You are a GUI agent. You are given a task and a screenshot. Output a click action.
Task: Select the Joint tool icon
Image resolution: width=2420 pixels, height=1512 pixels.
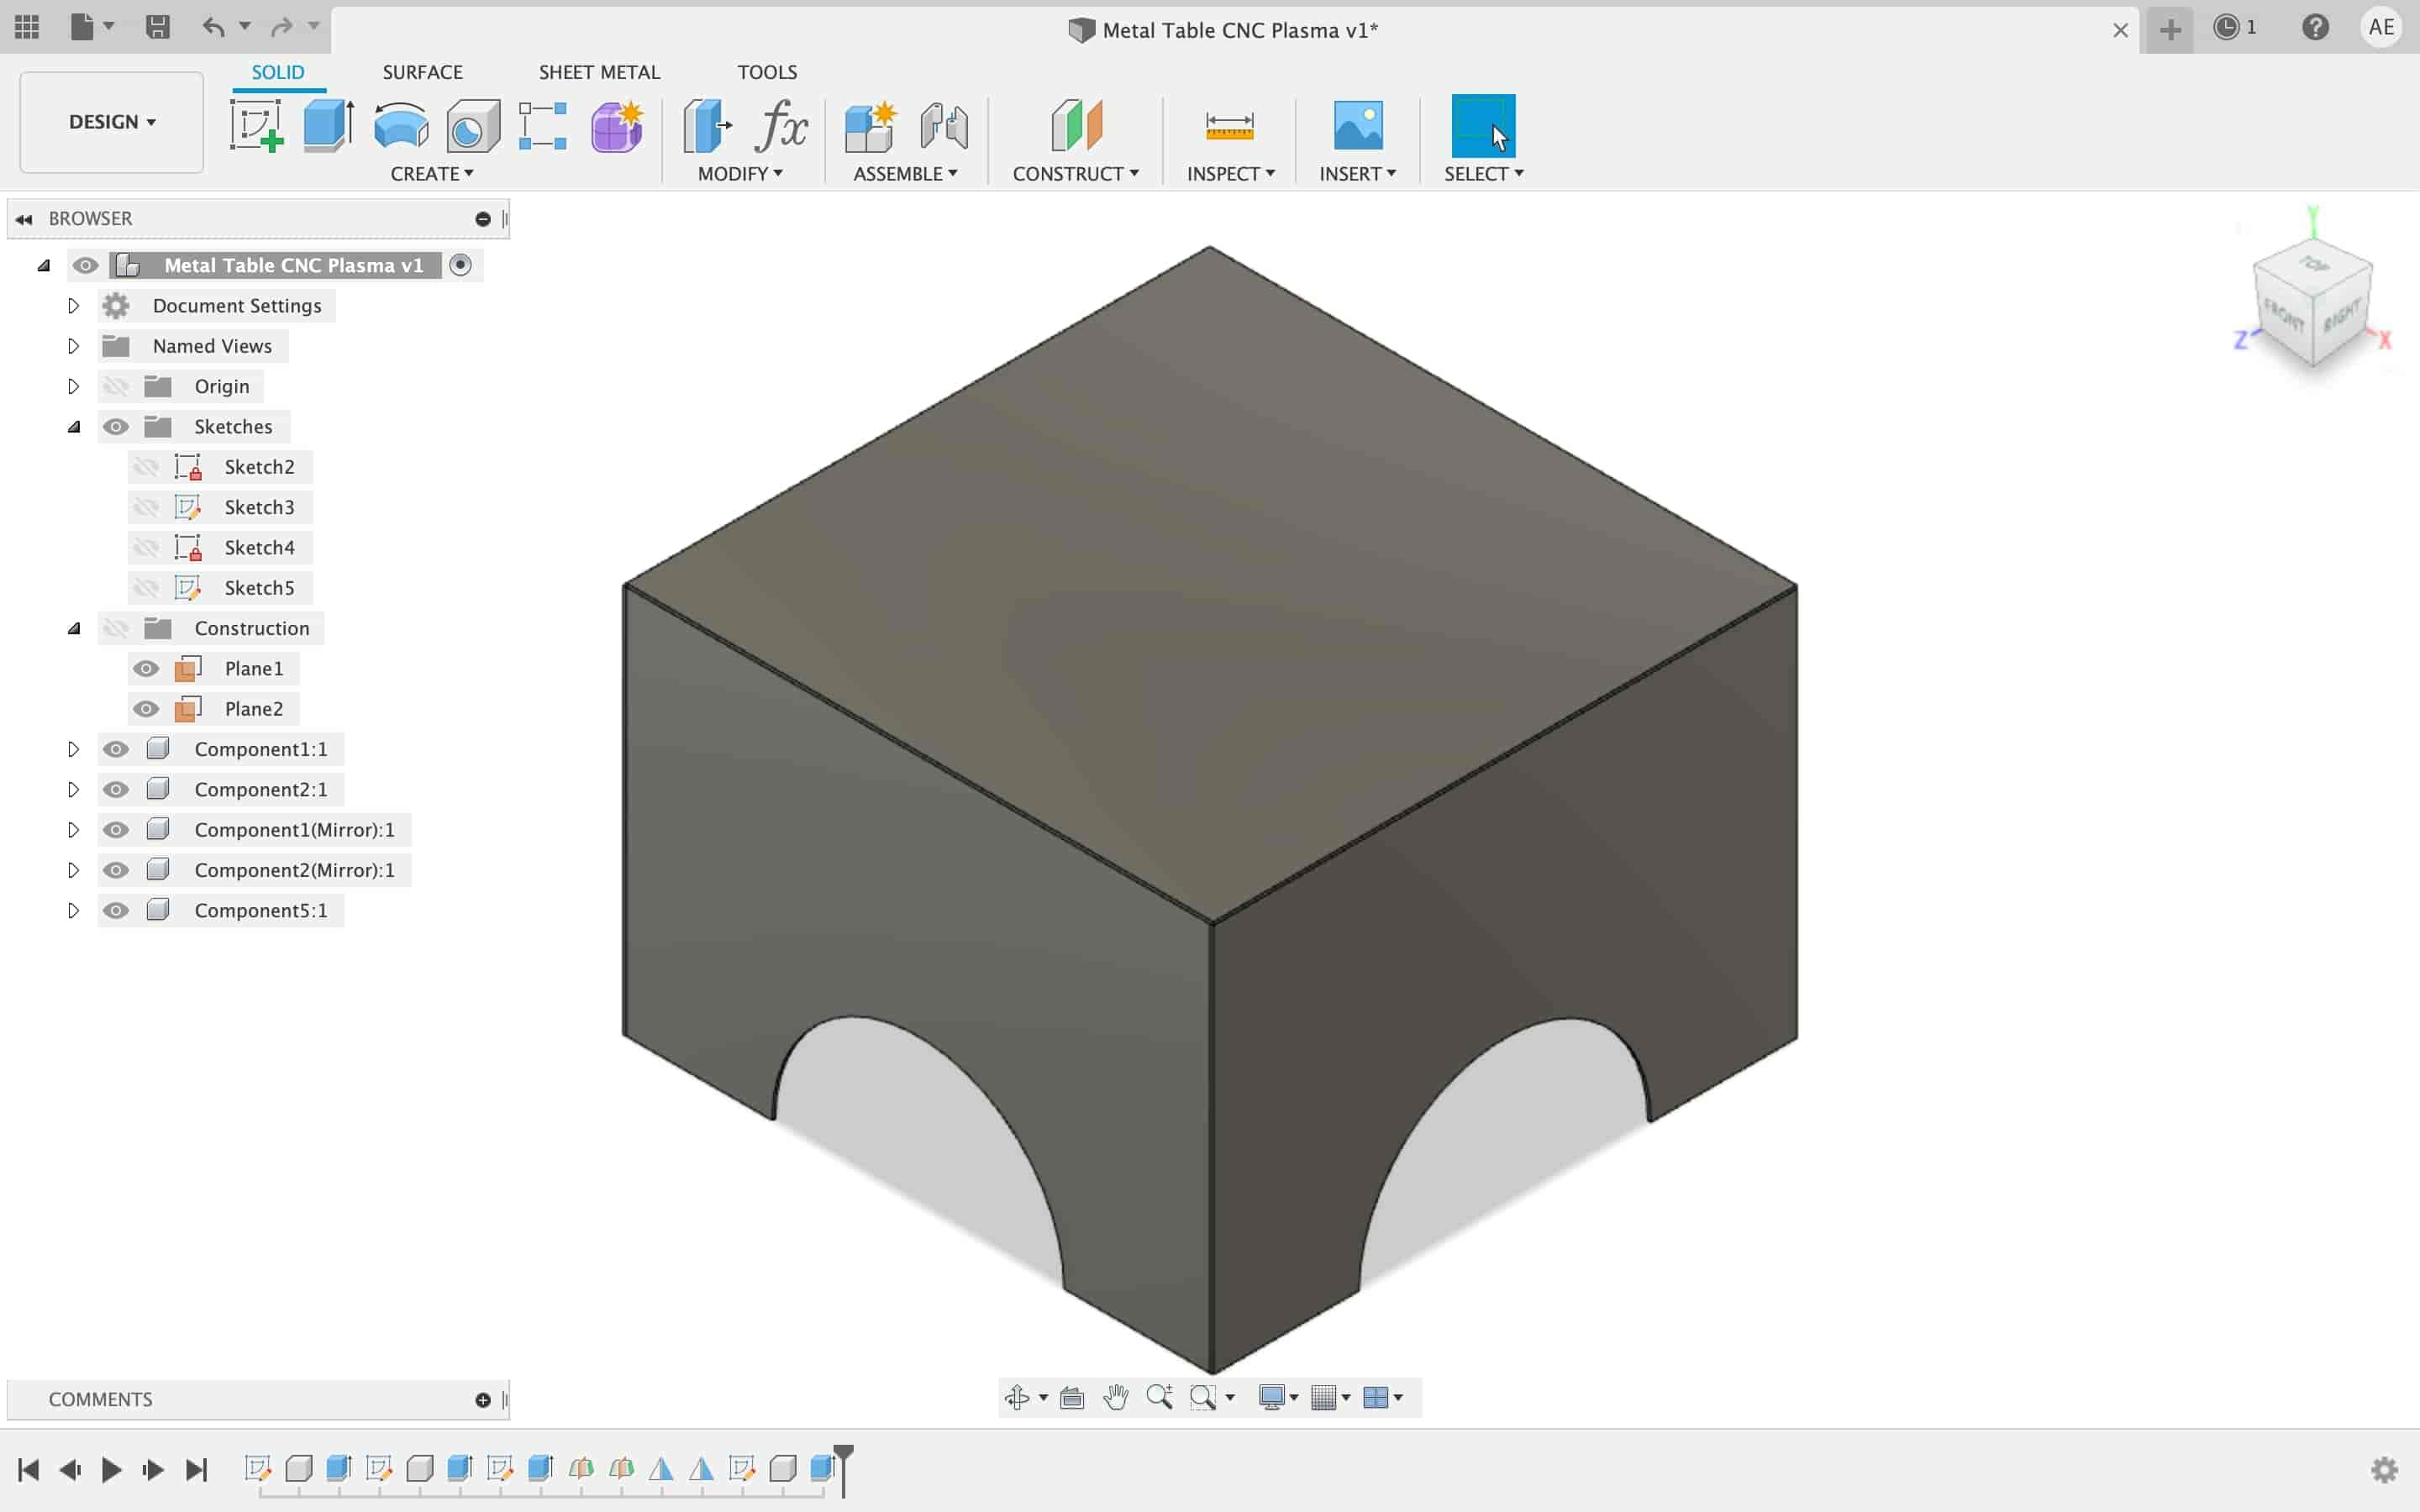pyautogui.click(x=944, y=127)
